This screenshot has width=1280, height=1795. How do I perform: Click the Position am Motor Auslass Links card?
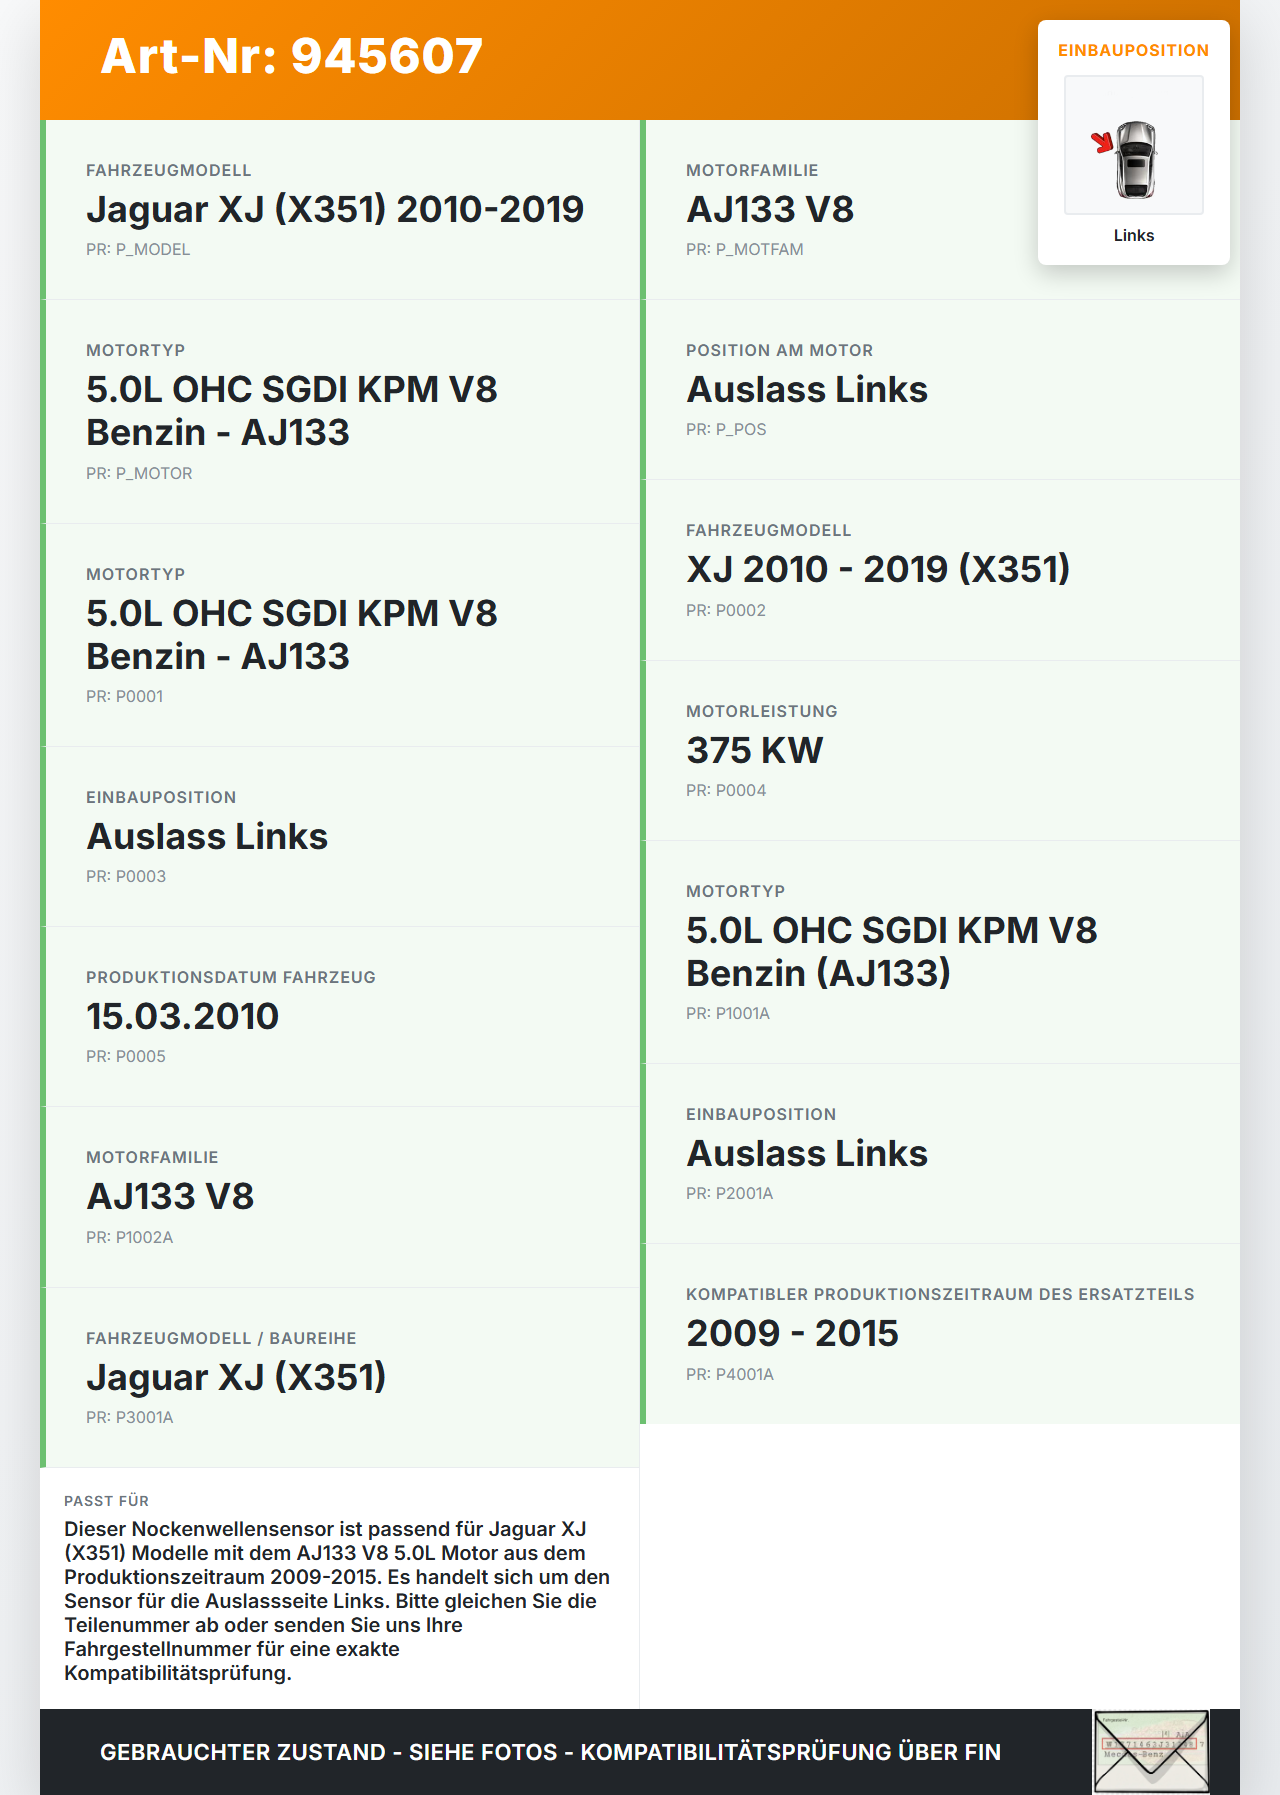tap(940, 390)
